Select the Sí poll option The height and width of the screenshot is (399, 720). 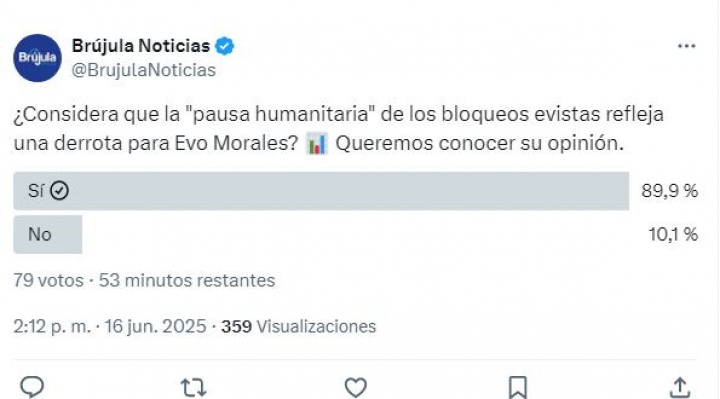[321, 191]
